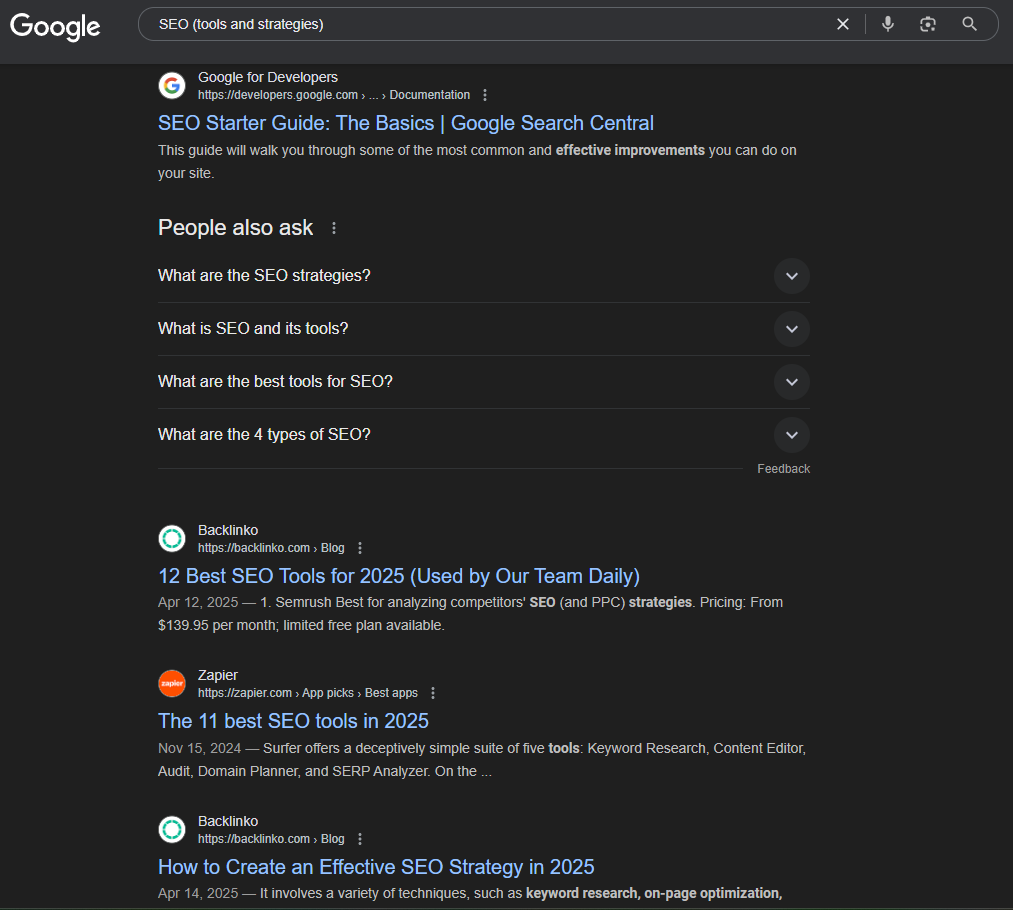Click the 'Apr 14, 2025' snippet date
This screenshot has height=910, width=1013.
(x=198, y=893)
